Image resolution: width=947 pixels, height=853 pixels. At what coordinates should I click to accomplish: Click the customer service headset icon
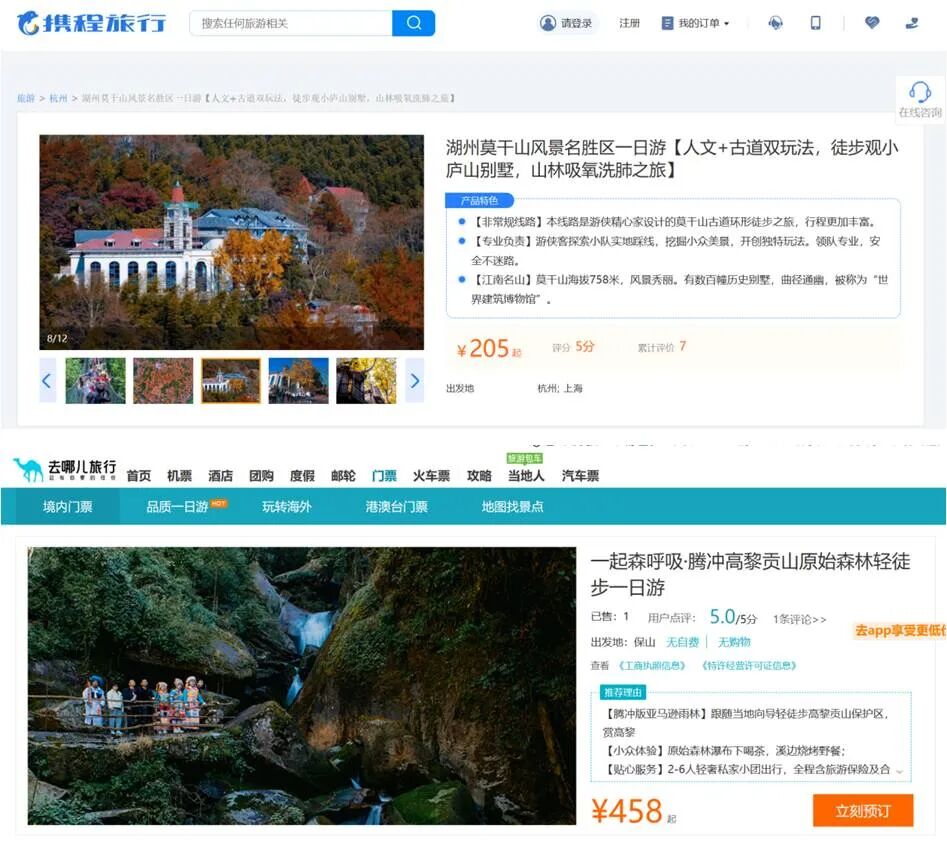[x=775, y=22]
